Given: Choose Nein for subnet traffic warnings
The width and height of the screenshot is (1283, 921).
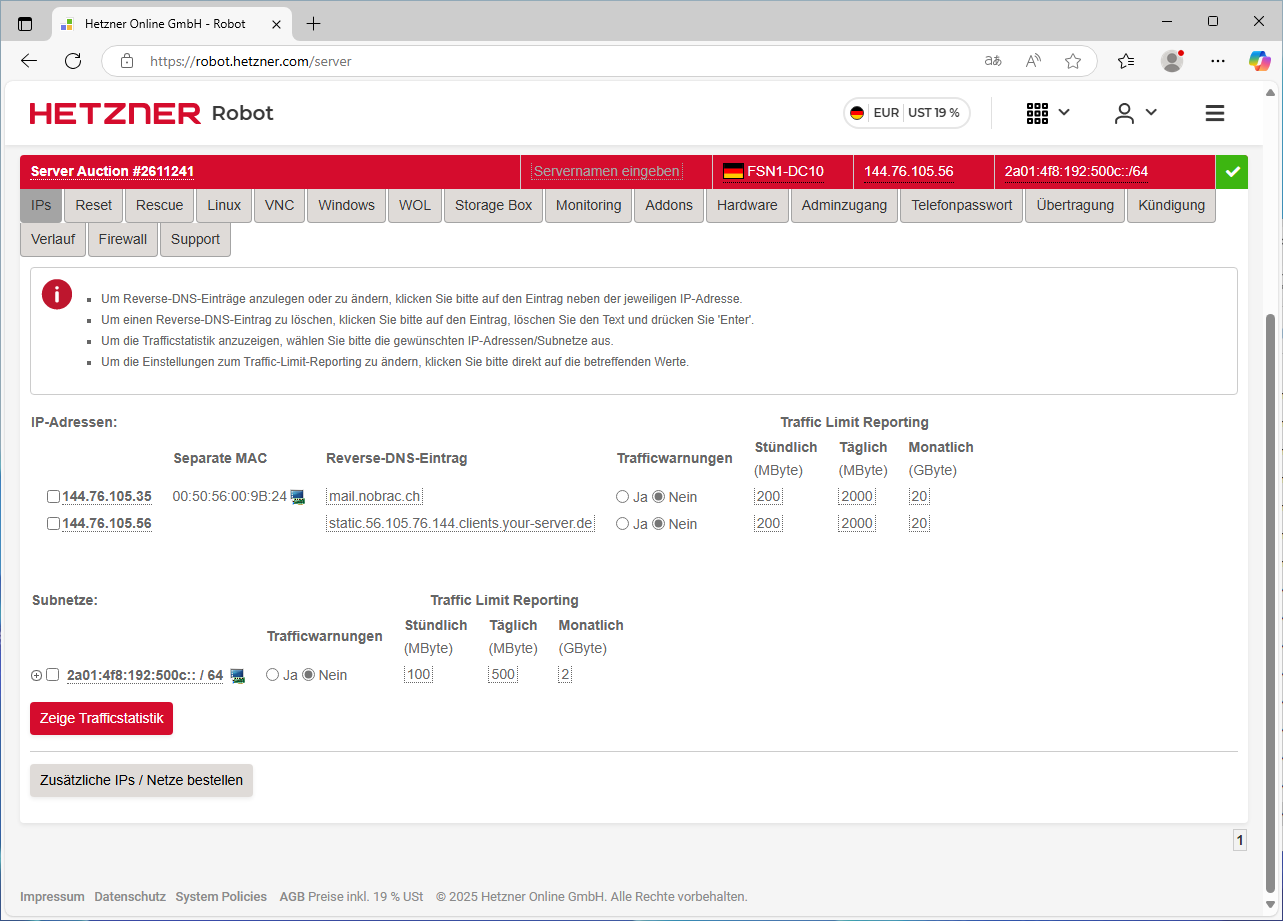Looking at the screenshot, I should [x=308, y=675].
